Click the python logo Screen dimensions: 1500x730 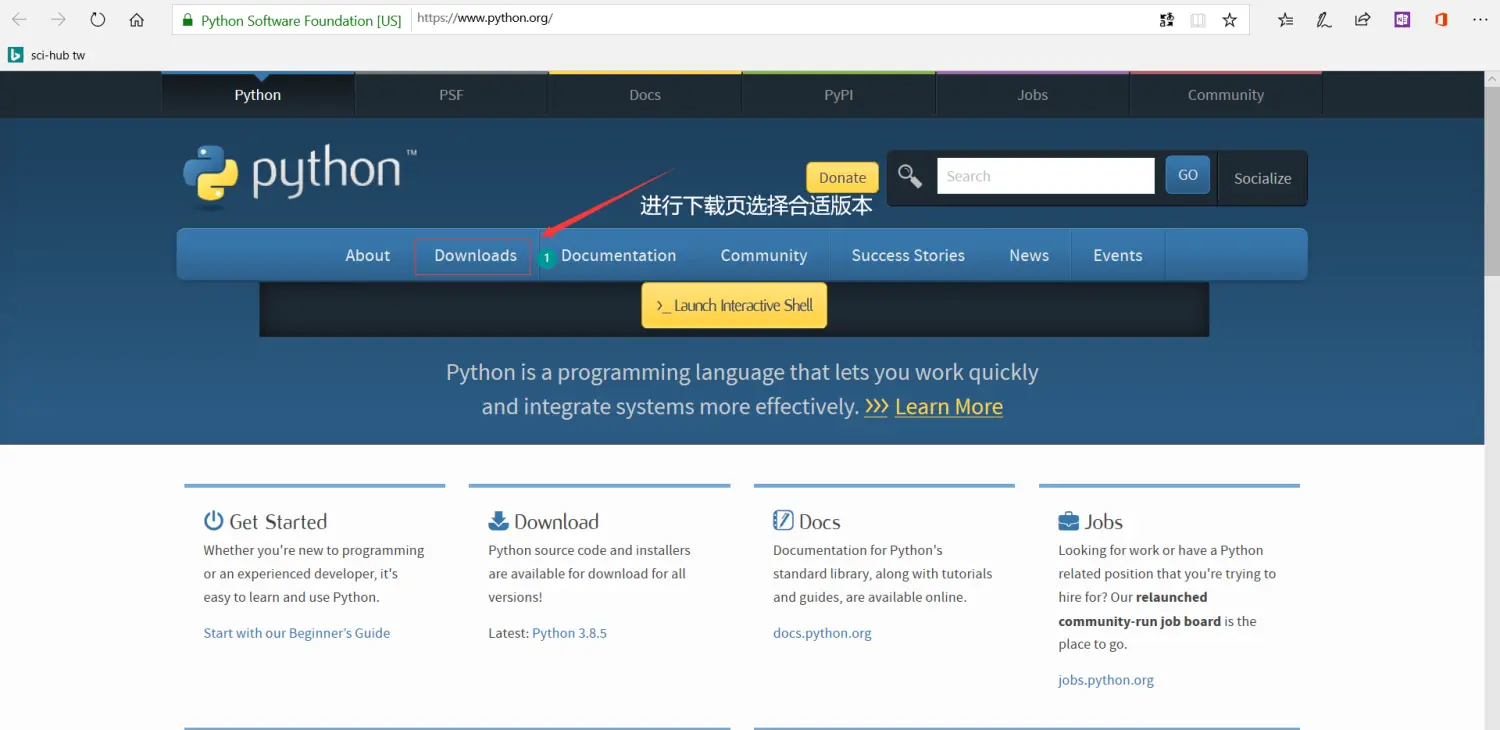(299, 176)
